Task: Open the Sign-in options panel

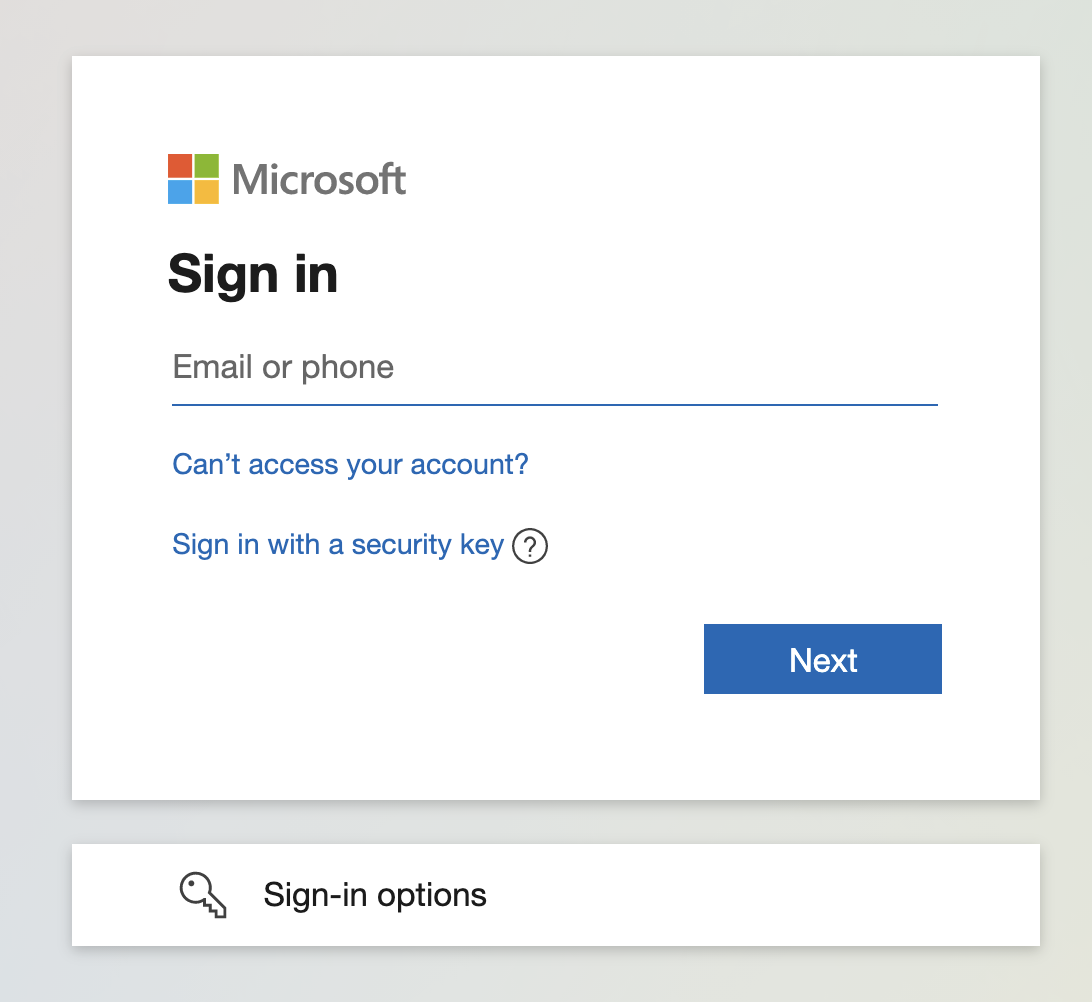Action: click(x=555, y=894)
